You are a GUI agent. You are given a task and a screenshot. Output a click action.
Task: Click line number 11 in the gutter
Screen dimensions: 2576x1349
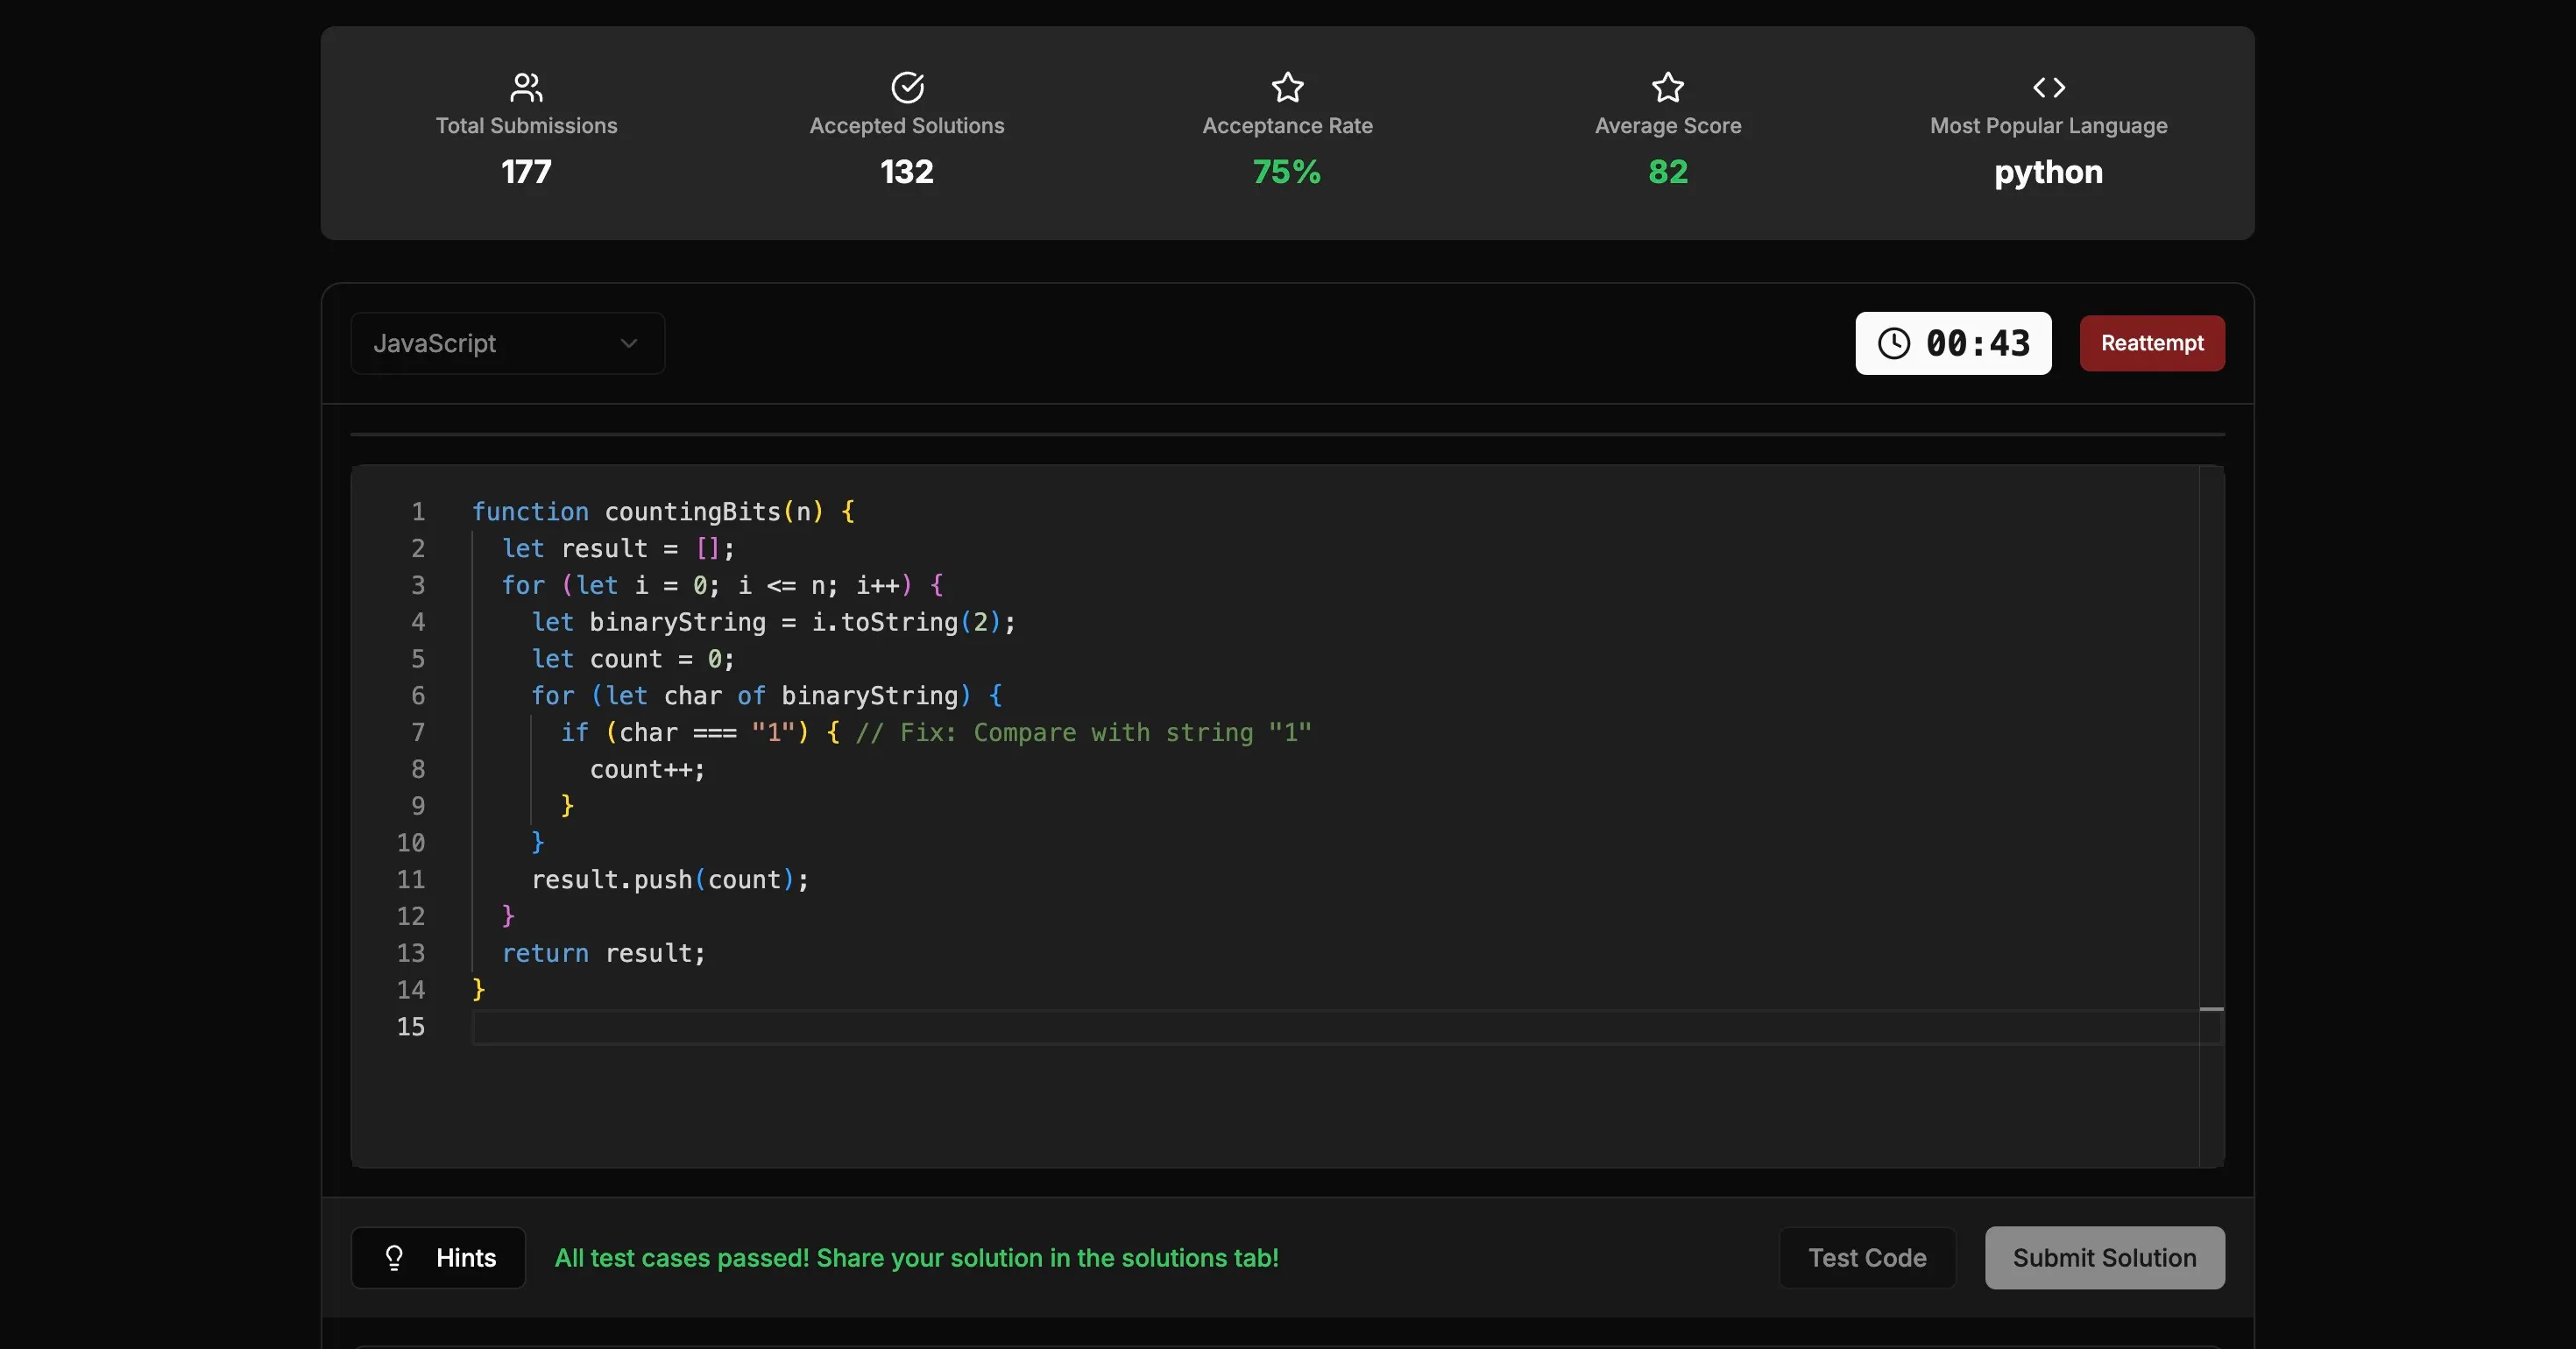411,880
